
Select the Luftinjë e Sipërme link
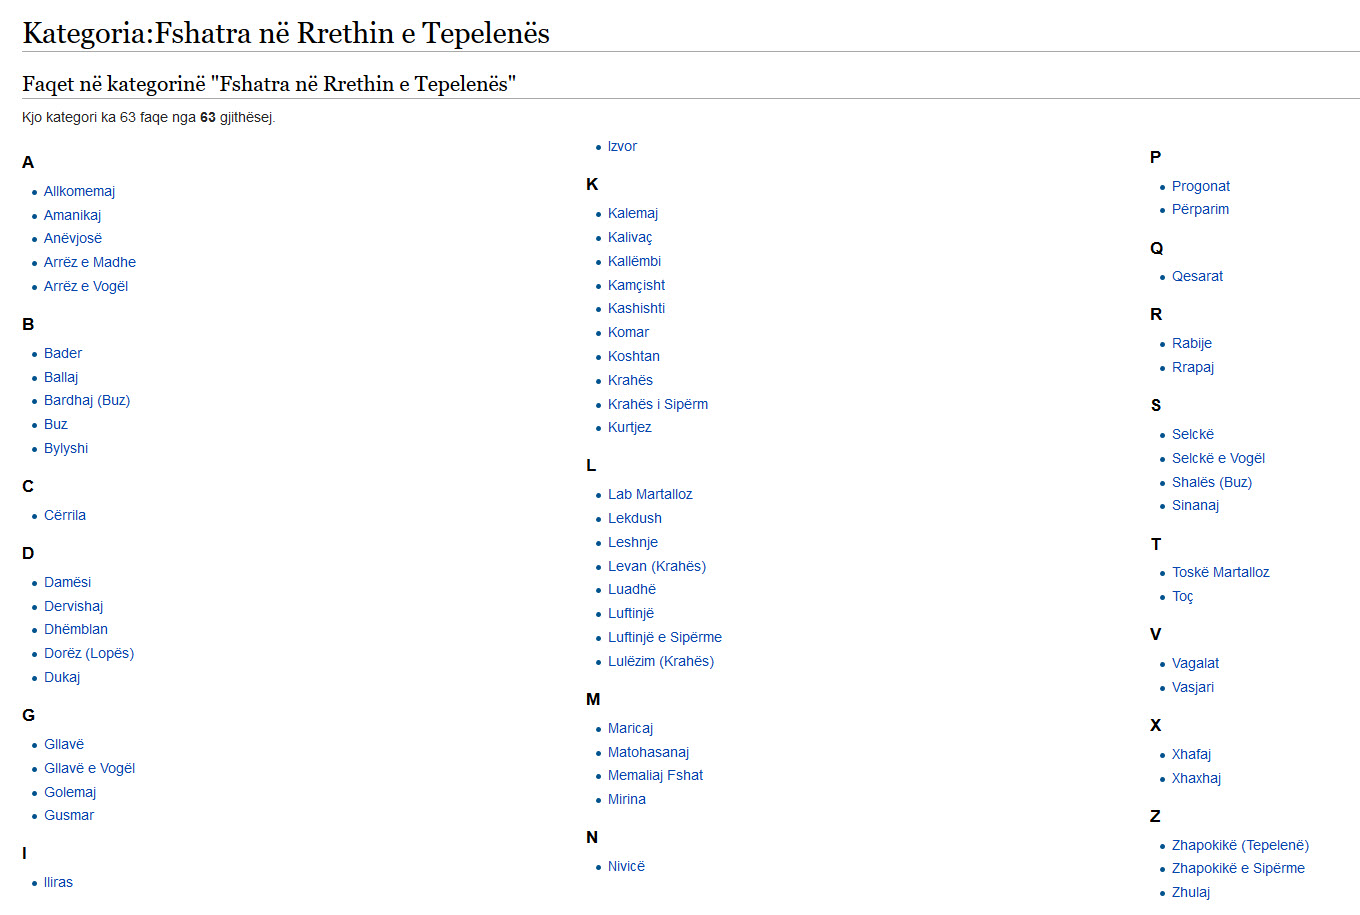click(x=664, y=637)
